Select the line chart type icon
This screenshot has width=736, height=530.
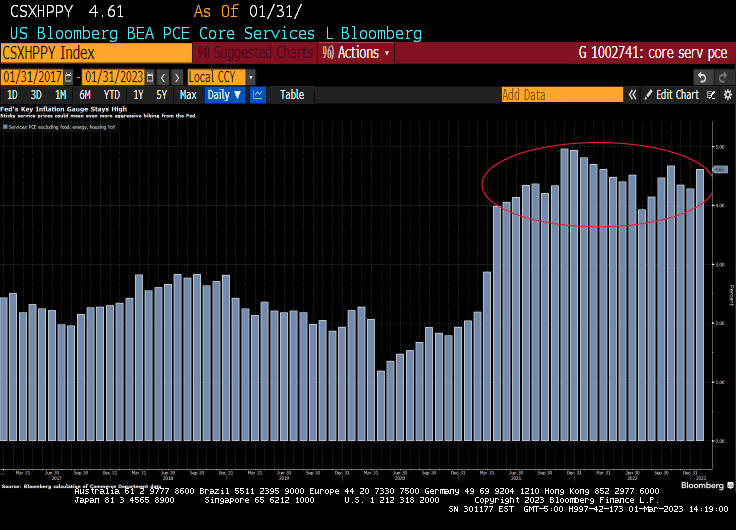click(x=258, y=95)
